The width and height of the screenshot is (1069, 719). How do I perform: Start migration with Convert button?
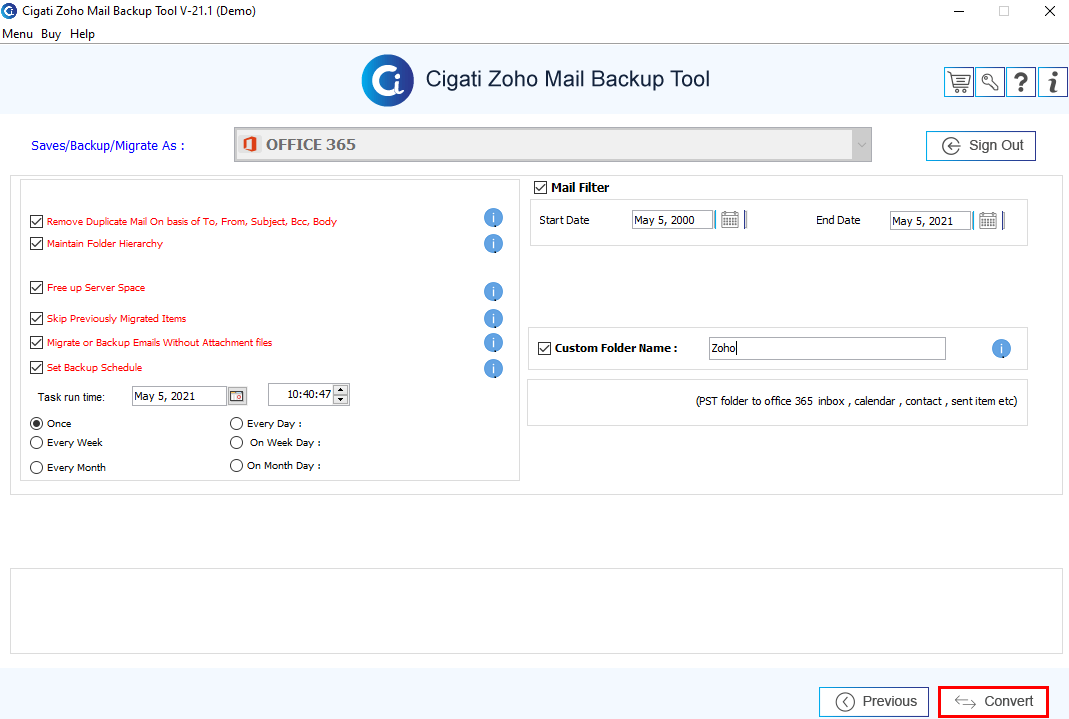pyautogui.click(x=993, y=702)
